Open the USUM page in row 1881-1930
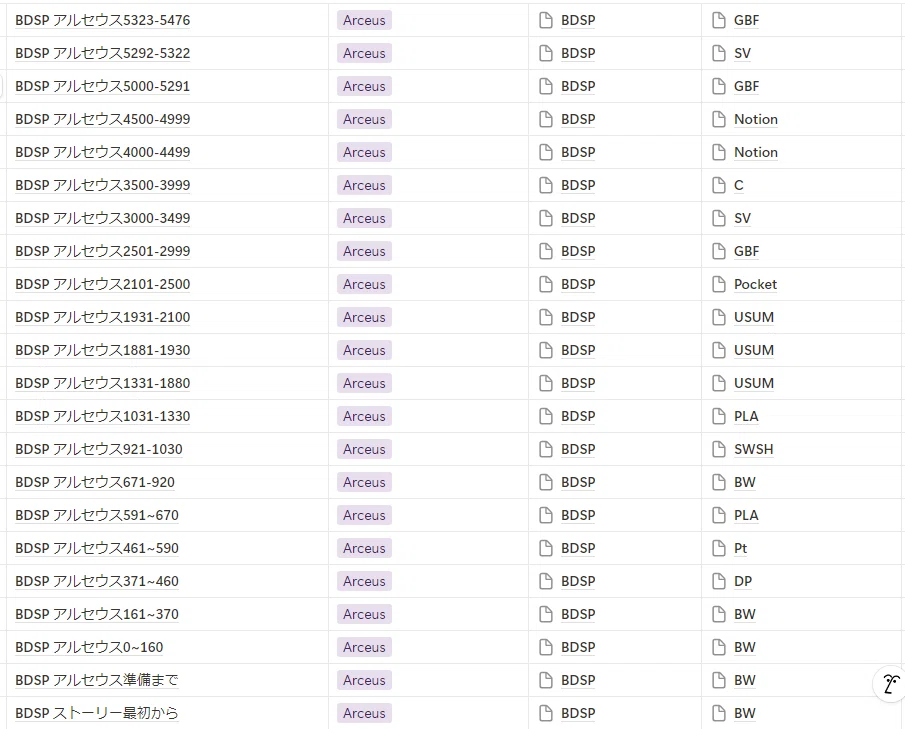905x729 pixels. pos(754,350)
